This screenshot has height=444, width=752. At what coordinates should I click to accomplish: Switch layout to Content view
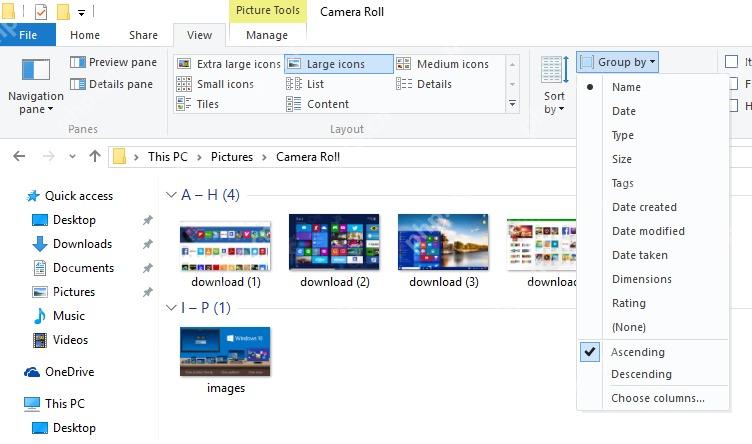coord(317,104)
